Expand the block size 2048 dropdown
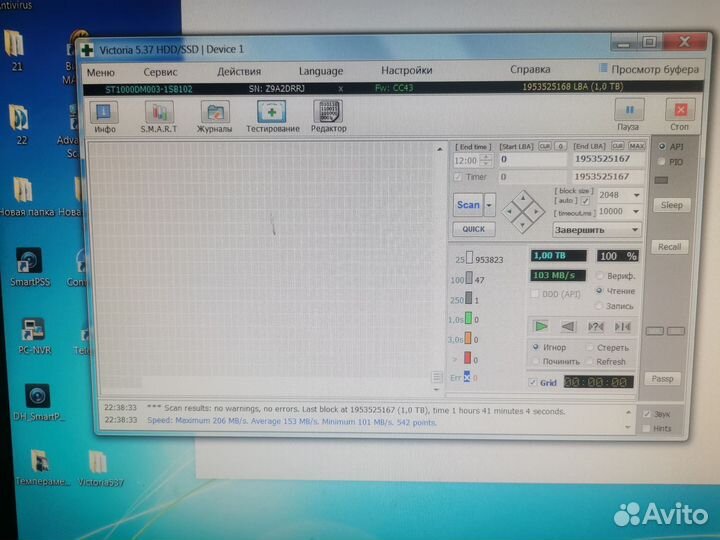 click(x=637, y=195)
